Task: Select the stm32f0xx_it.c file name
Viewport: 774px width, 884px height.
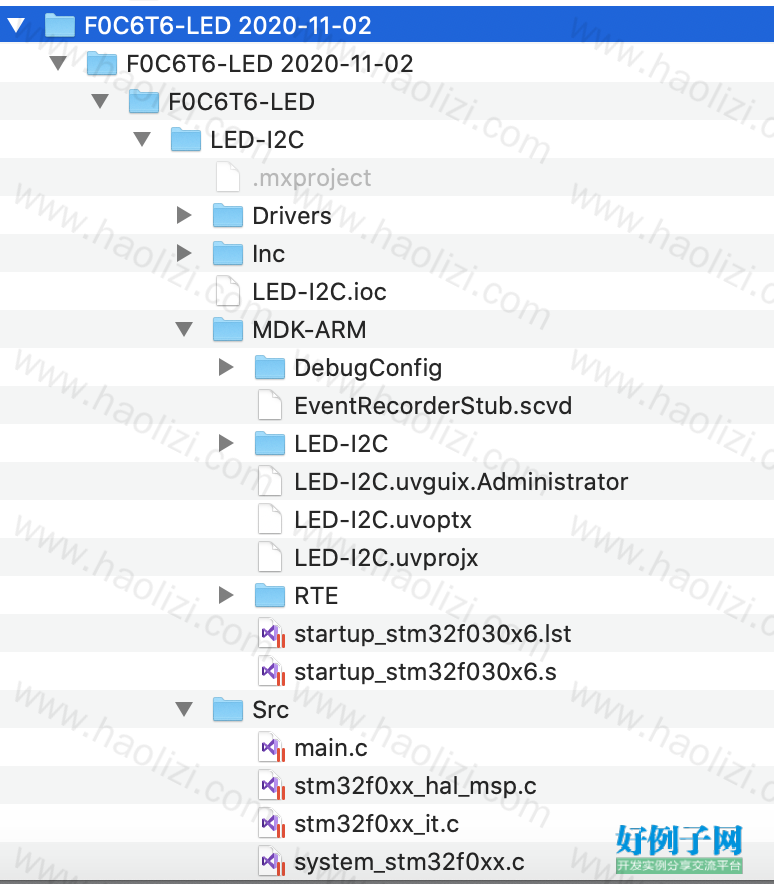Action: pos(377,824)
